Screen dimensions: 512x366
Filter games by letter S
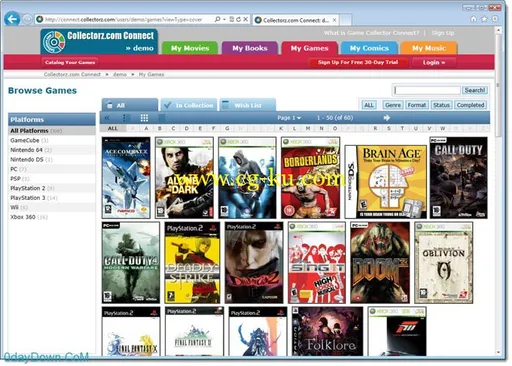tap(389, 128)
